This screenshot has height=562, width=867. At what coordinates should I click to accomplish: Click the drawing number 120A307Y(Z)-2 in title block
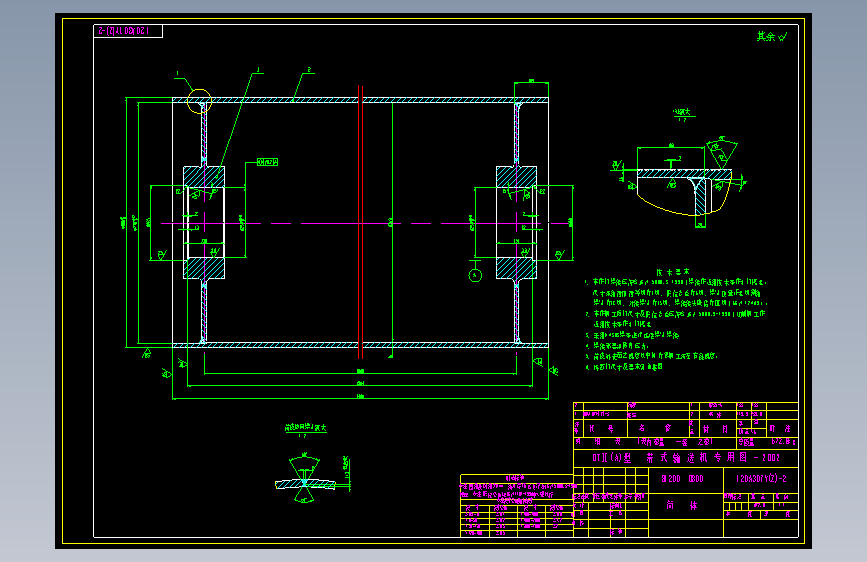tap(761, 478)
